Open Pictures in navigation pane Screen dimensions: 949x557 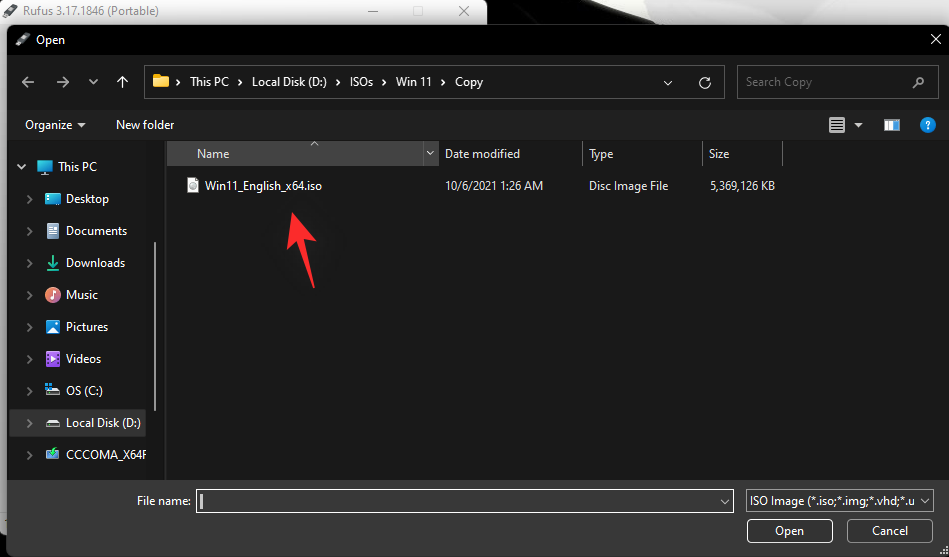click(87, 327)
